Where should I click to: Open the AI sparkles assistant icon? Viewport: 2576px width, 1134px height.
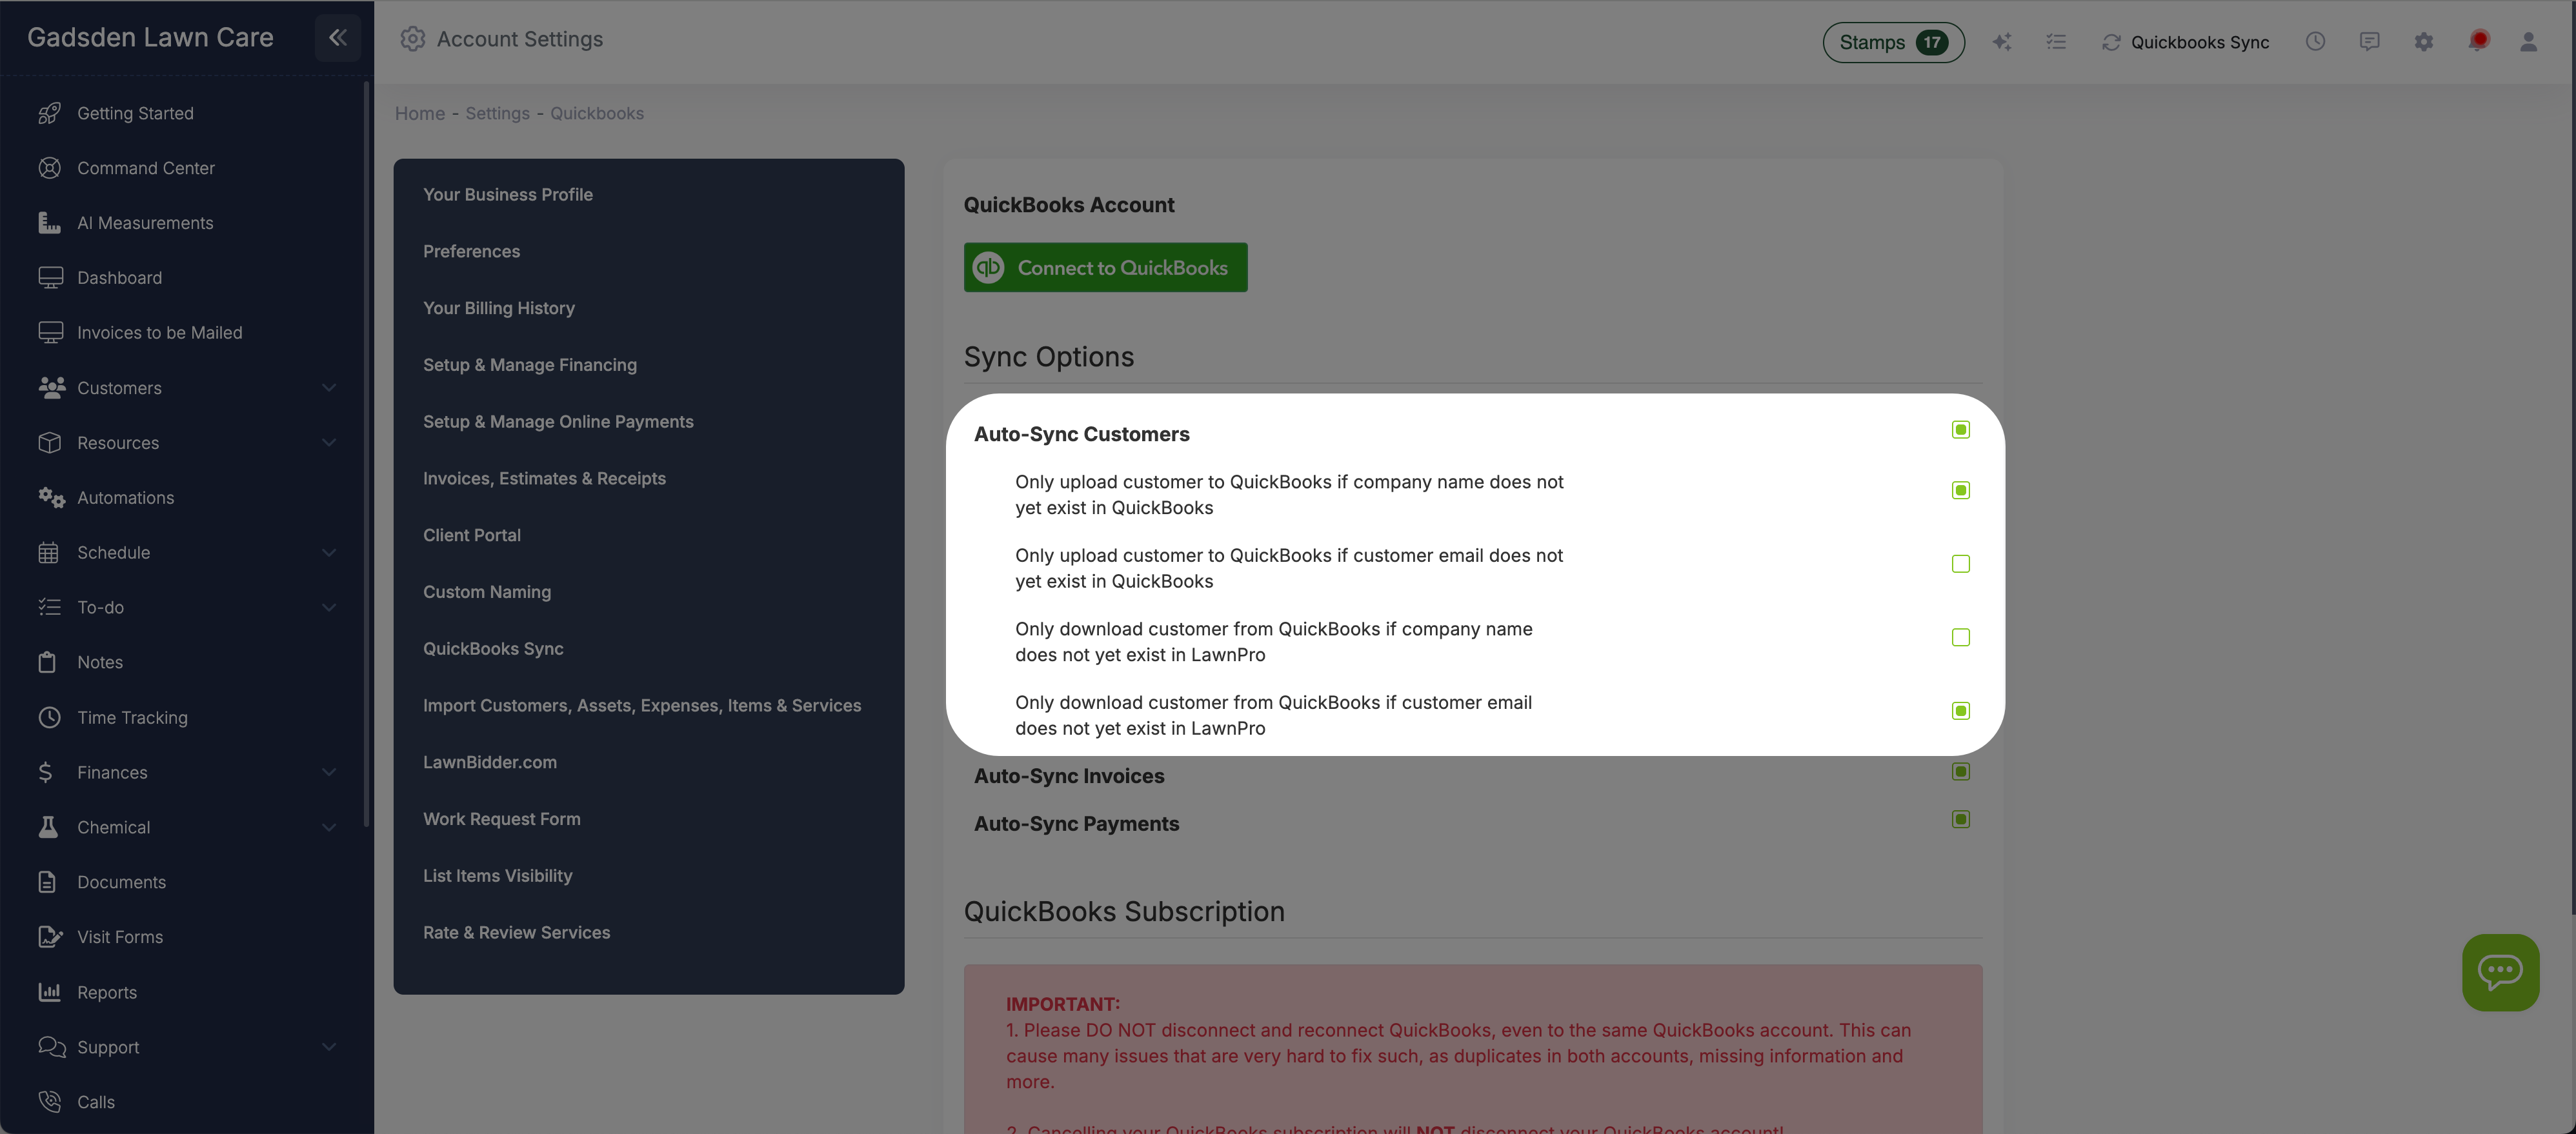pyautogui.click(x=2003, y=42)
